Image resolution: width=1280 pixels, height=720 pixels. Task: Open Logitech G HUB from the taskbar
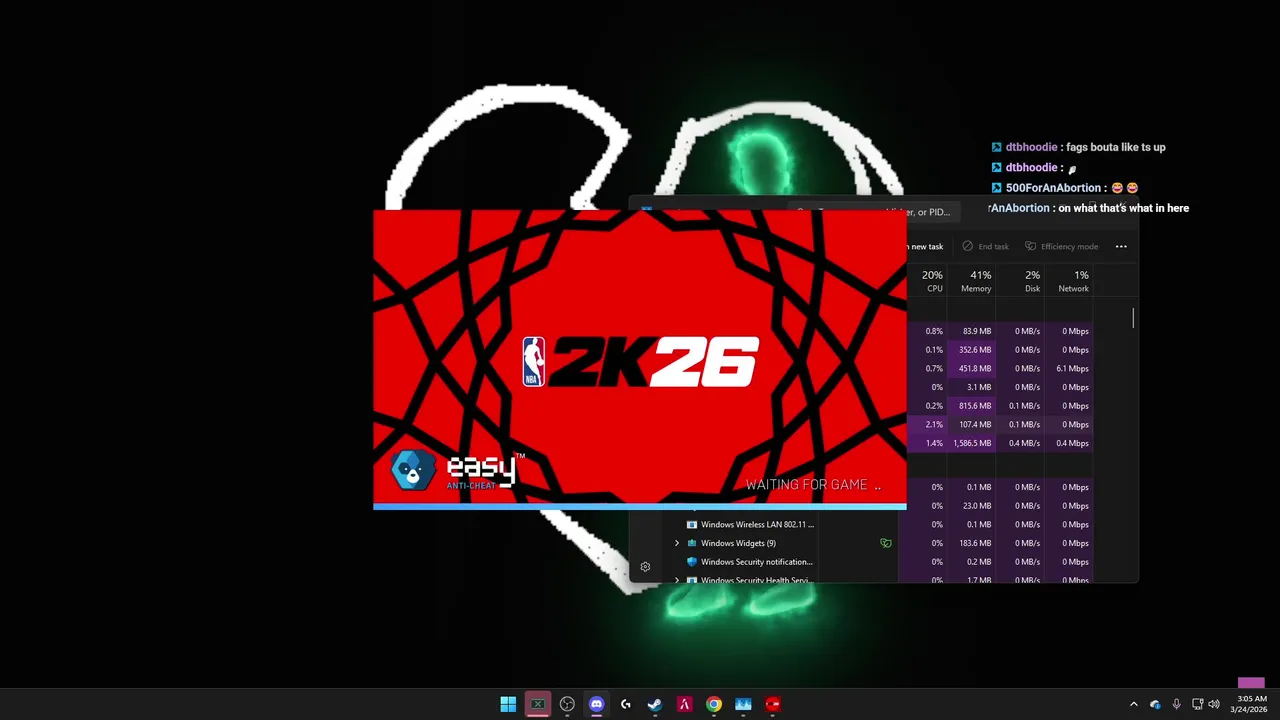click(626, 704)
